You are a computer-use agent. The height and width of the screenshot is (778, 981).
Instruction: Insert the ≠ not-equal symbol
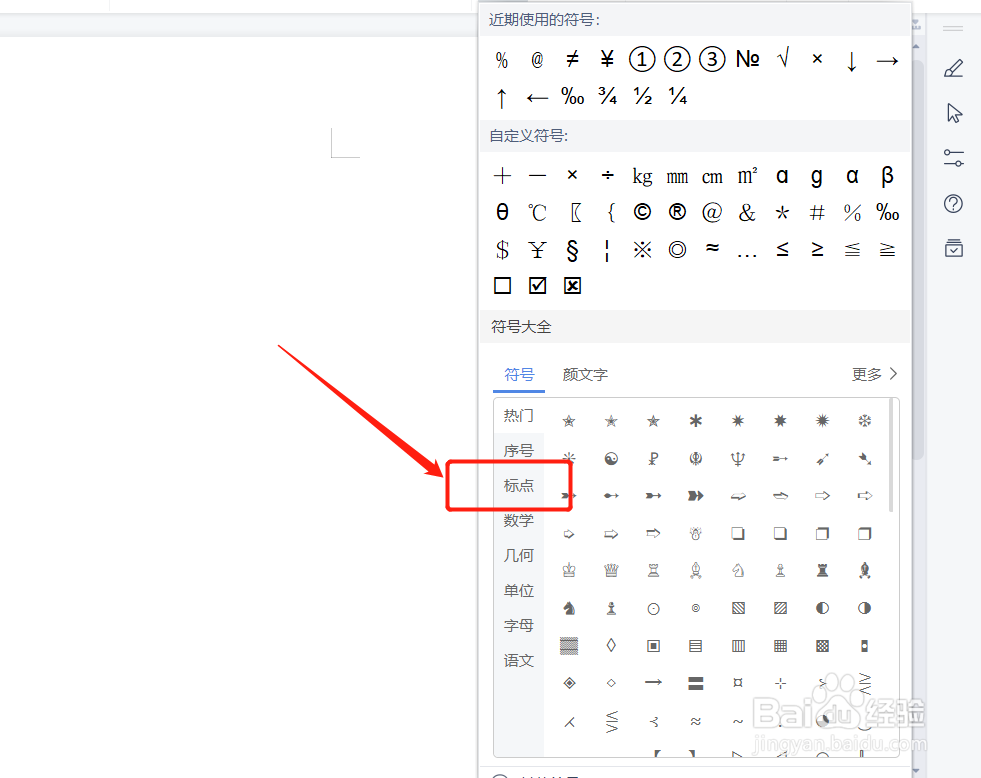tap(572, 60)
